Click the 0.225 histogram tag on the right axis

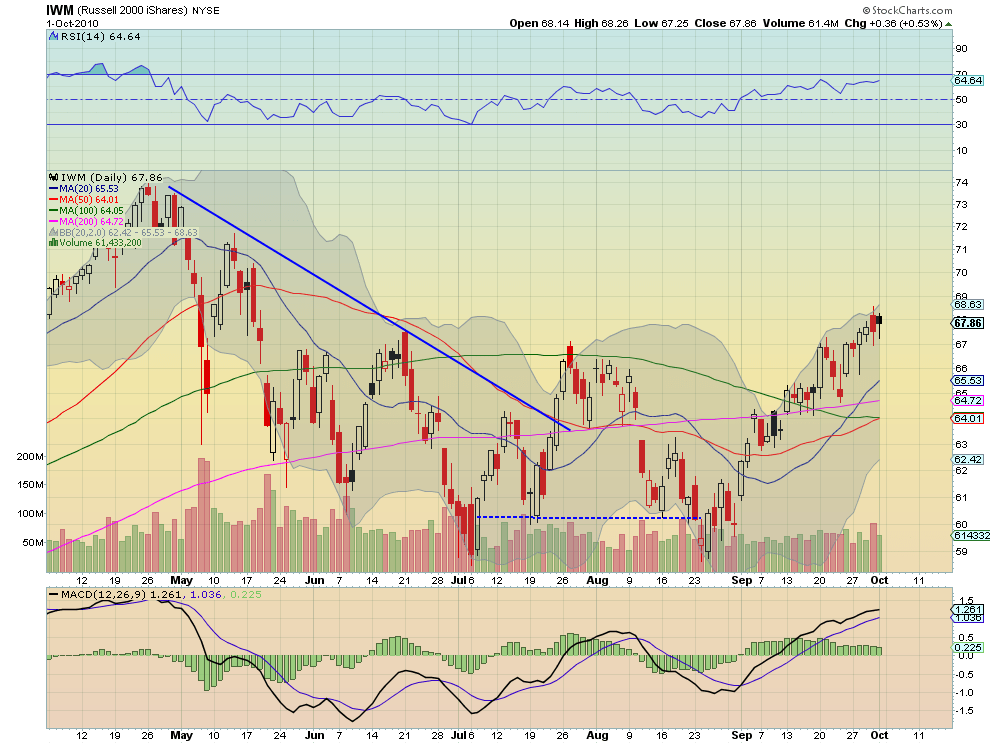[x=968, y=647]
